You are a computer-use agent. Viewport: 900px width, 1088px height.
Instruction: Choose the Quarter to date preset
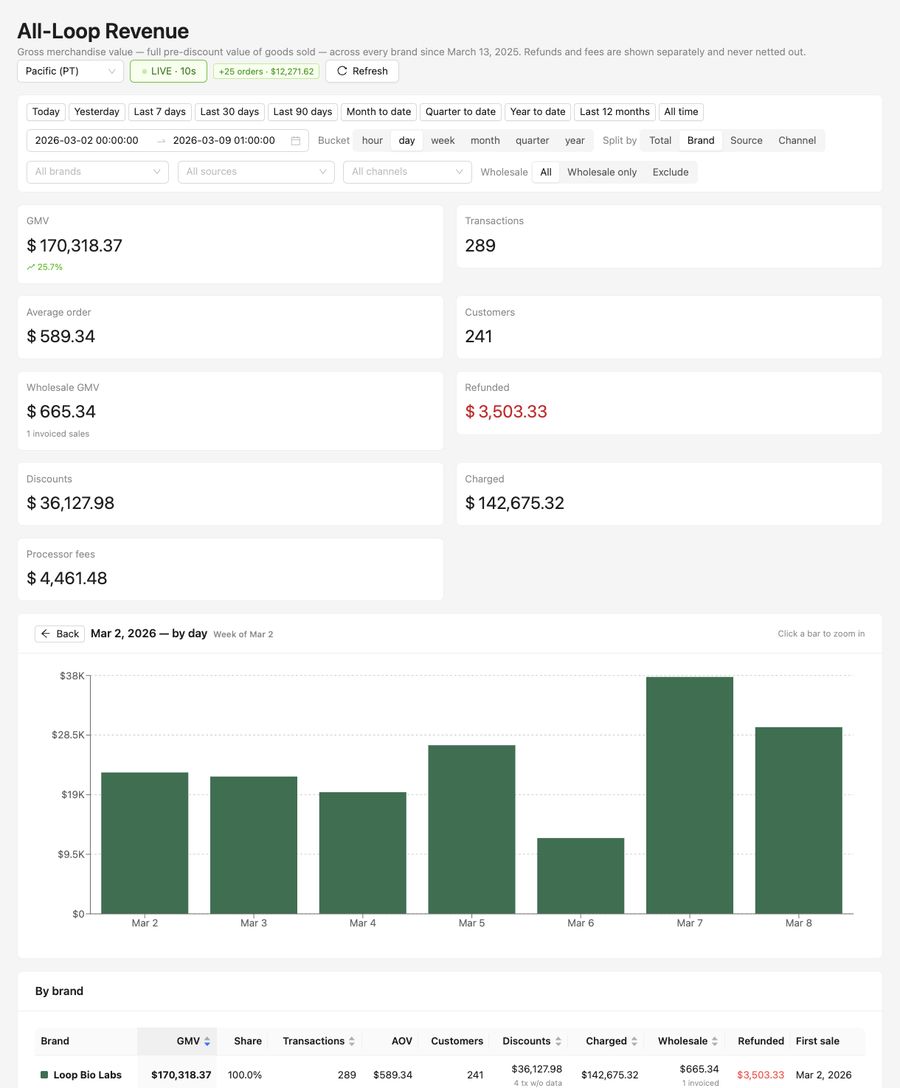[461, 112]
